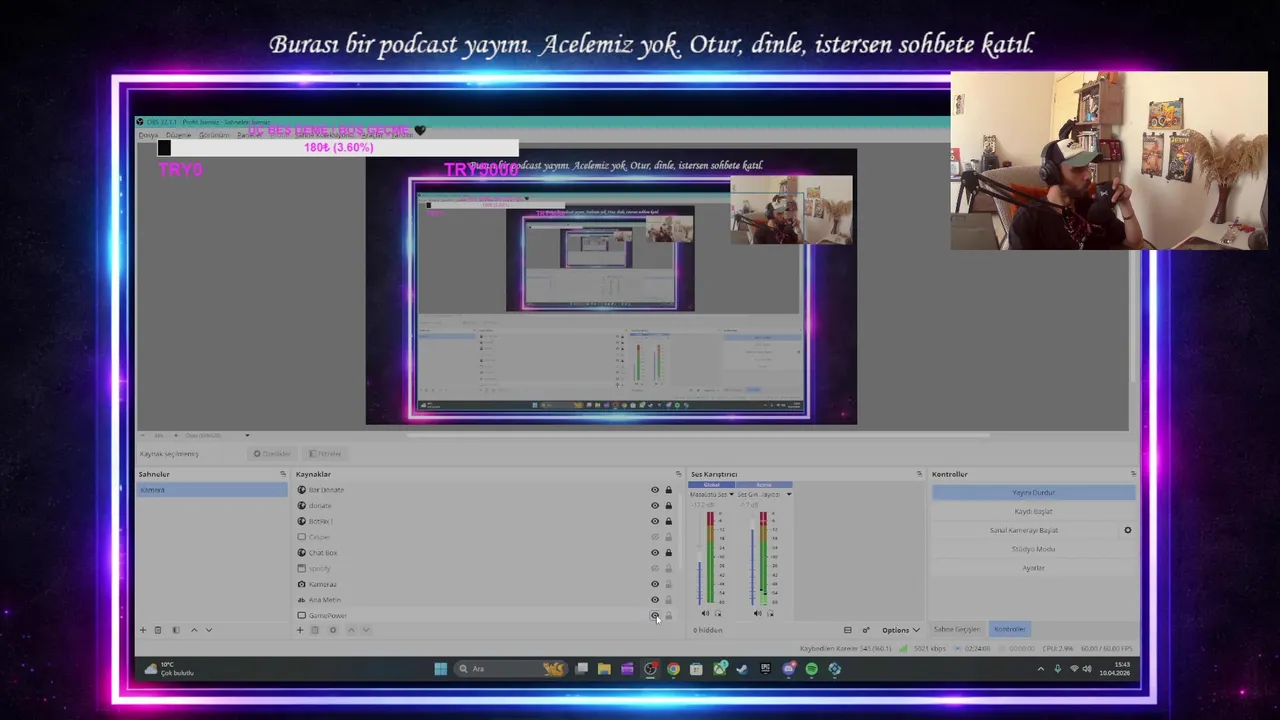Select the Global mixer tab
This screenshot has width=1280, height=720.
point(711,484)
